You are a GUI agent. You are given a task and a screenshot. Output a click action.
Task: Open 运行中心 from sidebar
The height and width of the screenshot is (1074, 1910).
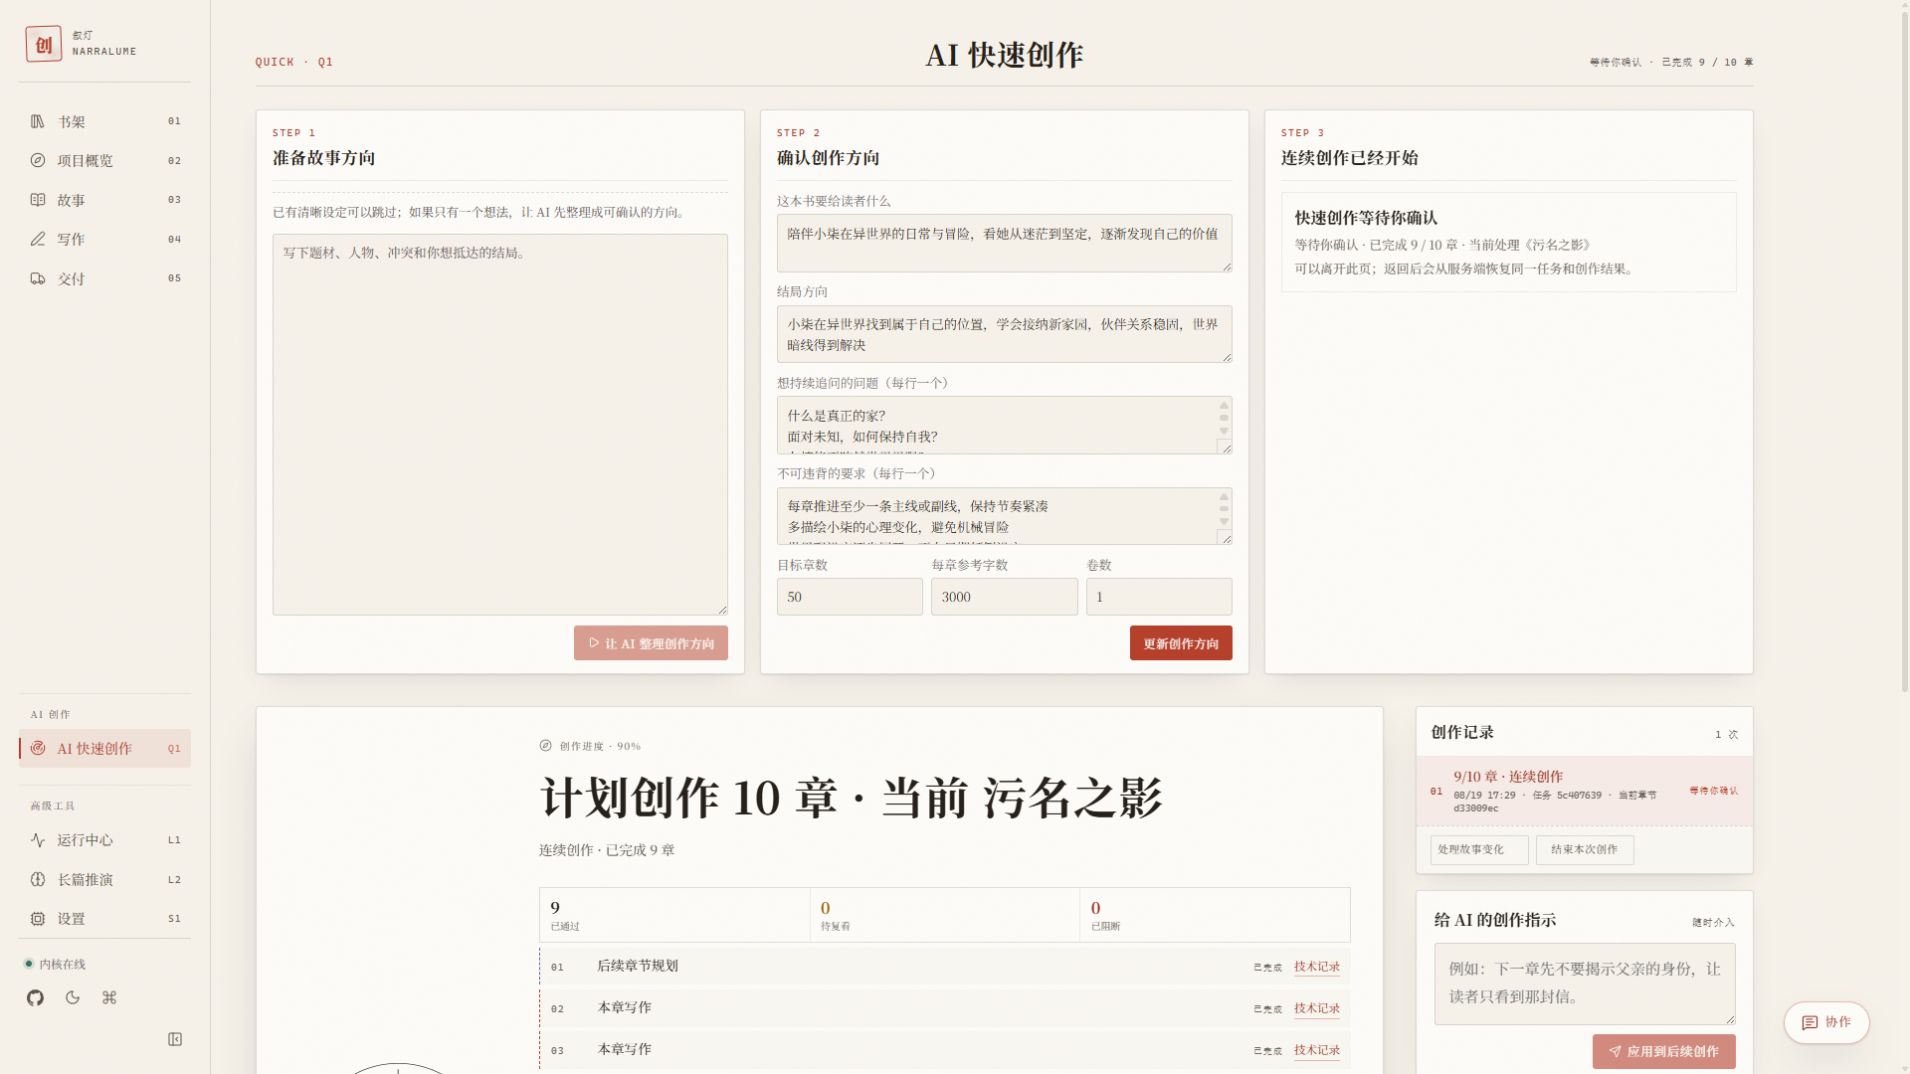[x=105, y=840]
